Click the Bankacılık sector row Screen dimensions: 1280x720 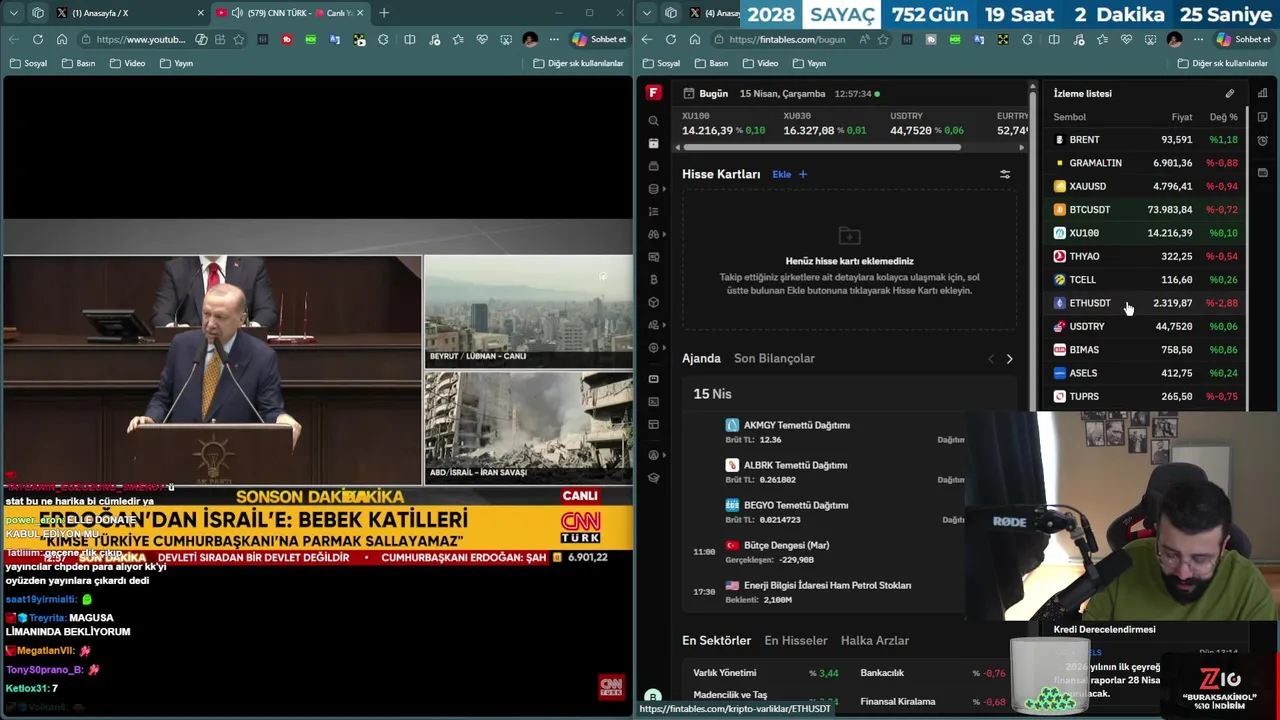click(932, 673)
